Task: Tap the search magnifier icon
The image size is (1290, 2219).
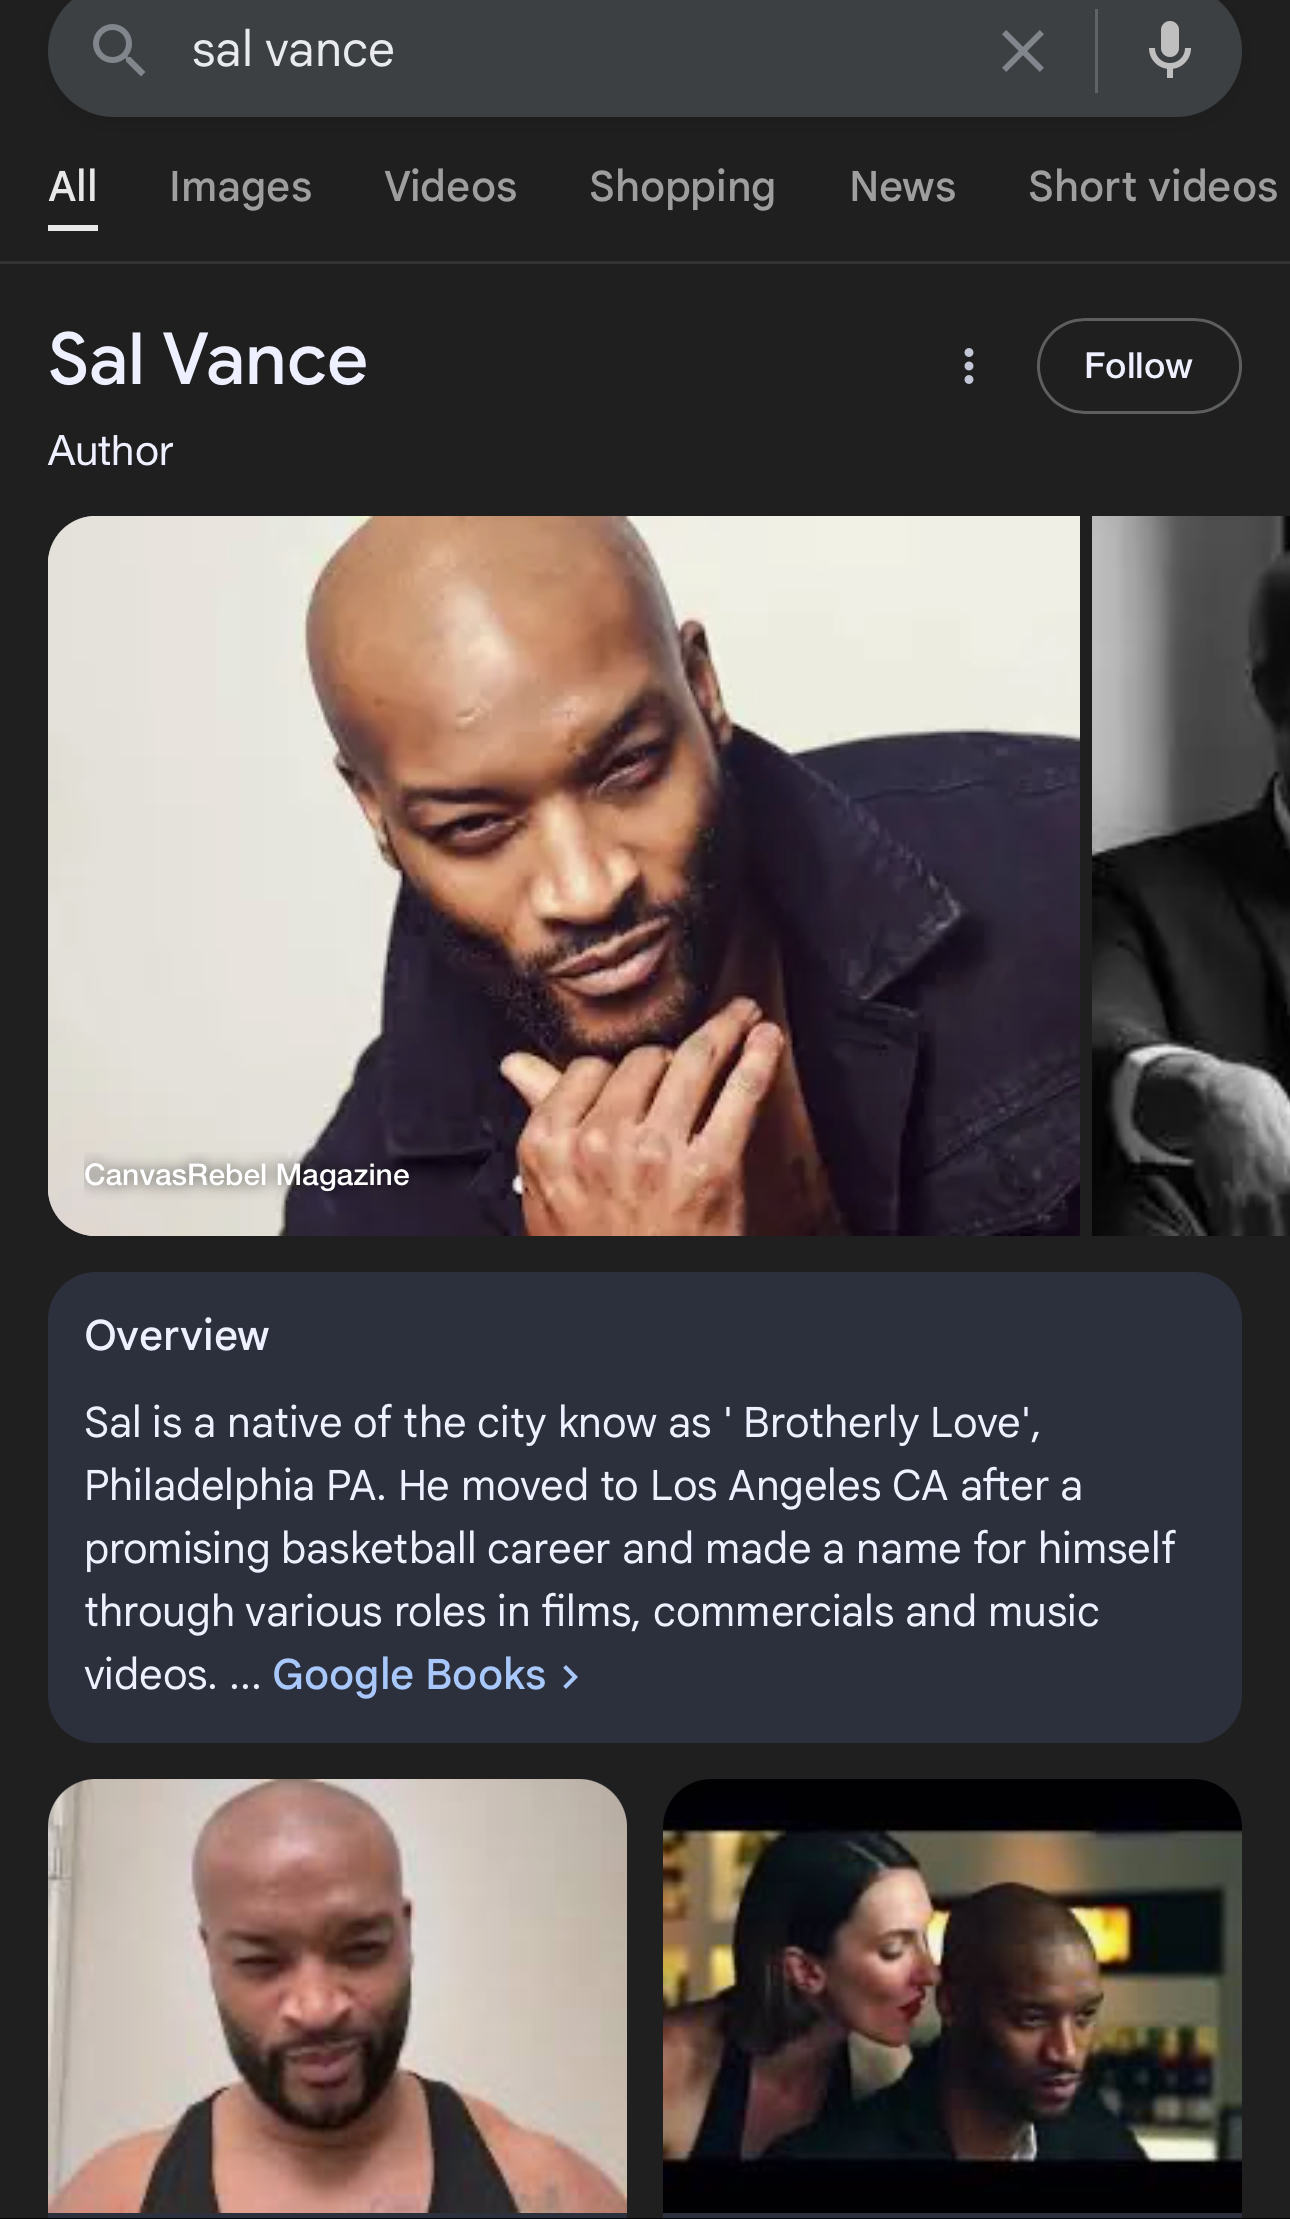Action: point(119,50)
